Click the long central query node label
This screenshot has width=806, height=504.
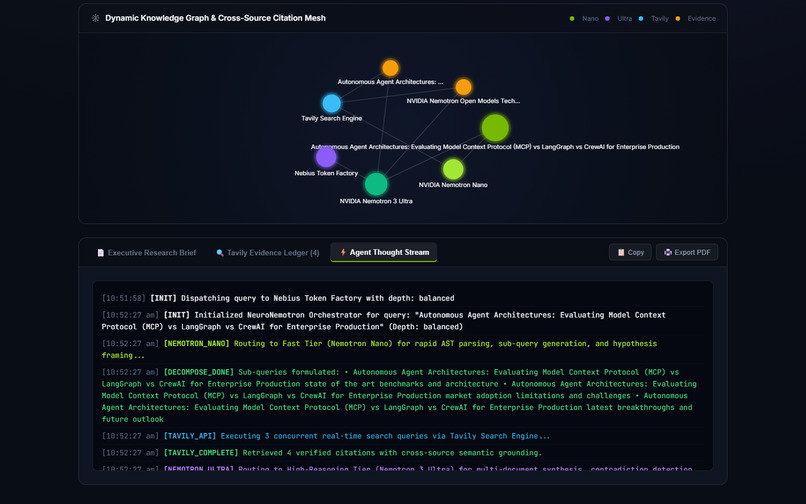(495, 147)
